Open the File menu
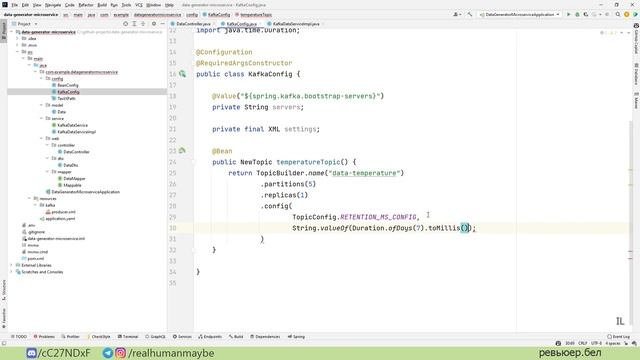 coord(15,5)
